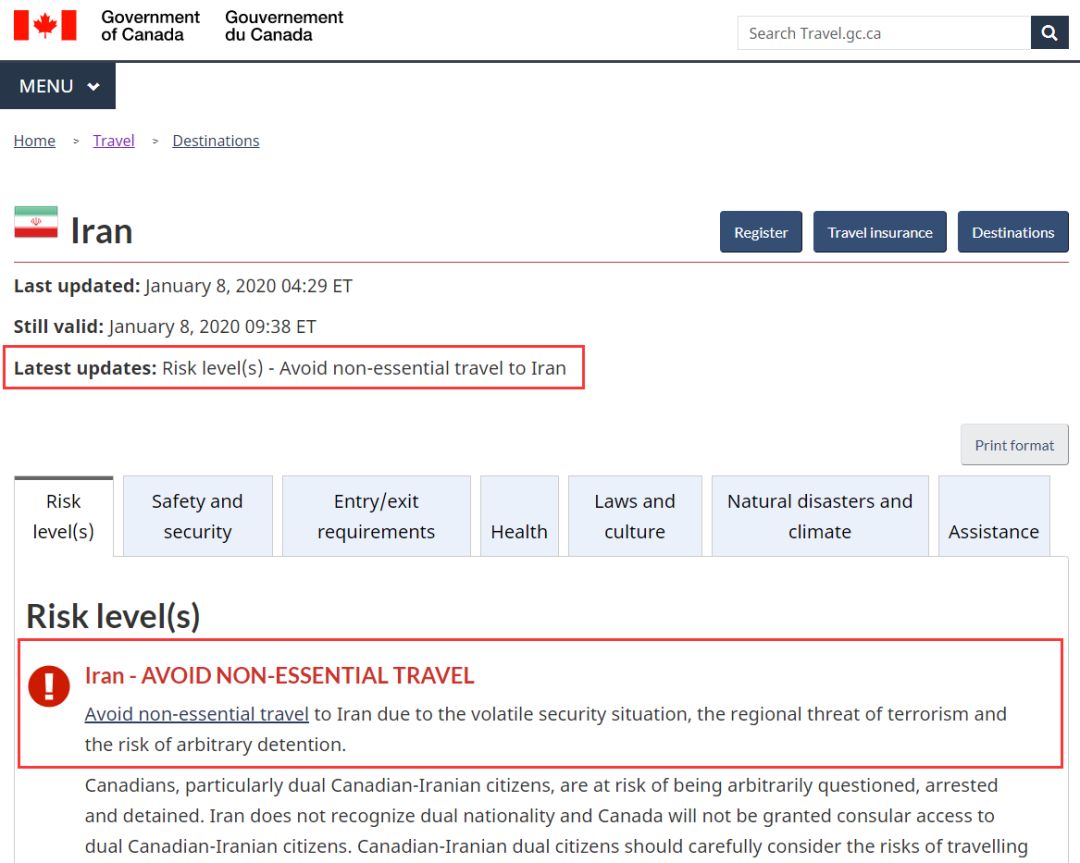Open the Entry/exit requirements tab
The height and width of the screenshot is (863, 1080).
point(376,516)
